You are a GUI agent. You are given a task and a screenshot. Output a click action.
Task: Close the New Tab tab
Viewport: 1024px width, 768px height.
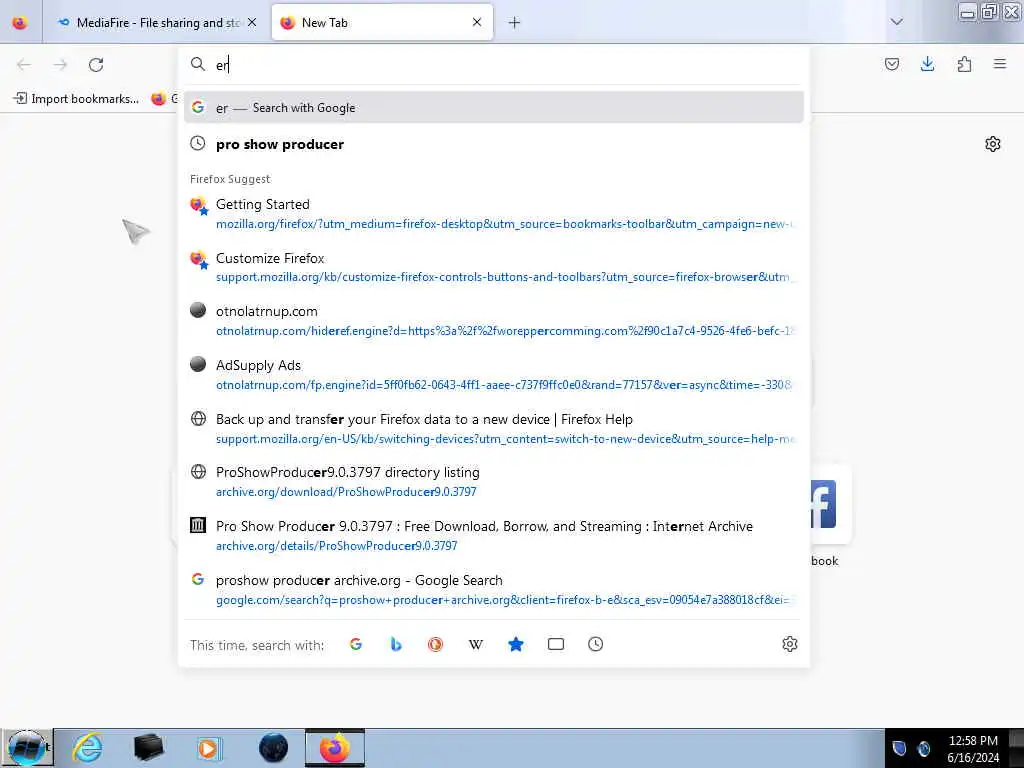pos(477,23)
